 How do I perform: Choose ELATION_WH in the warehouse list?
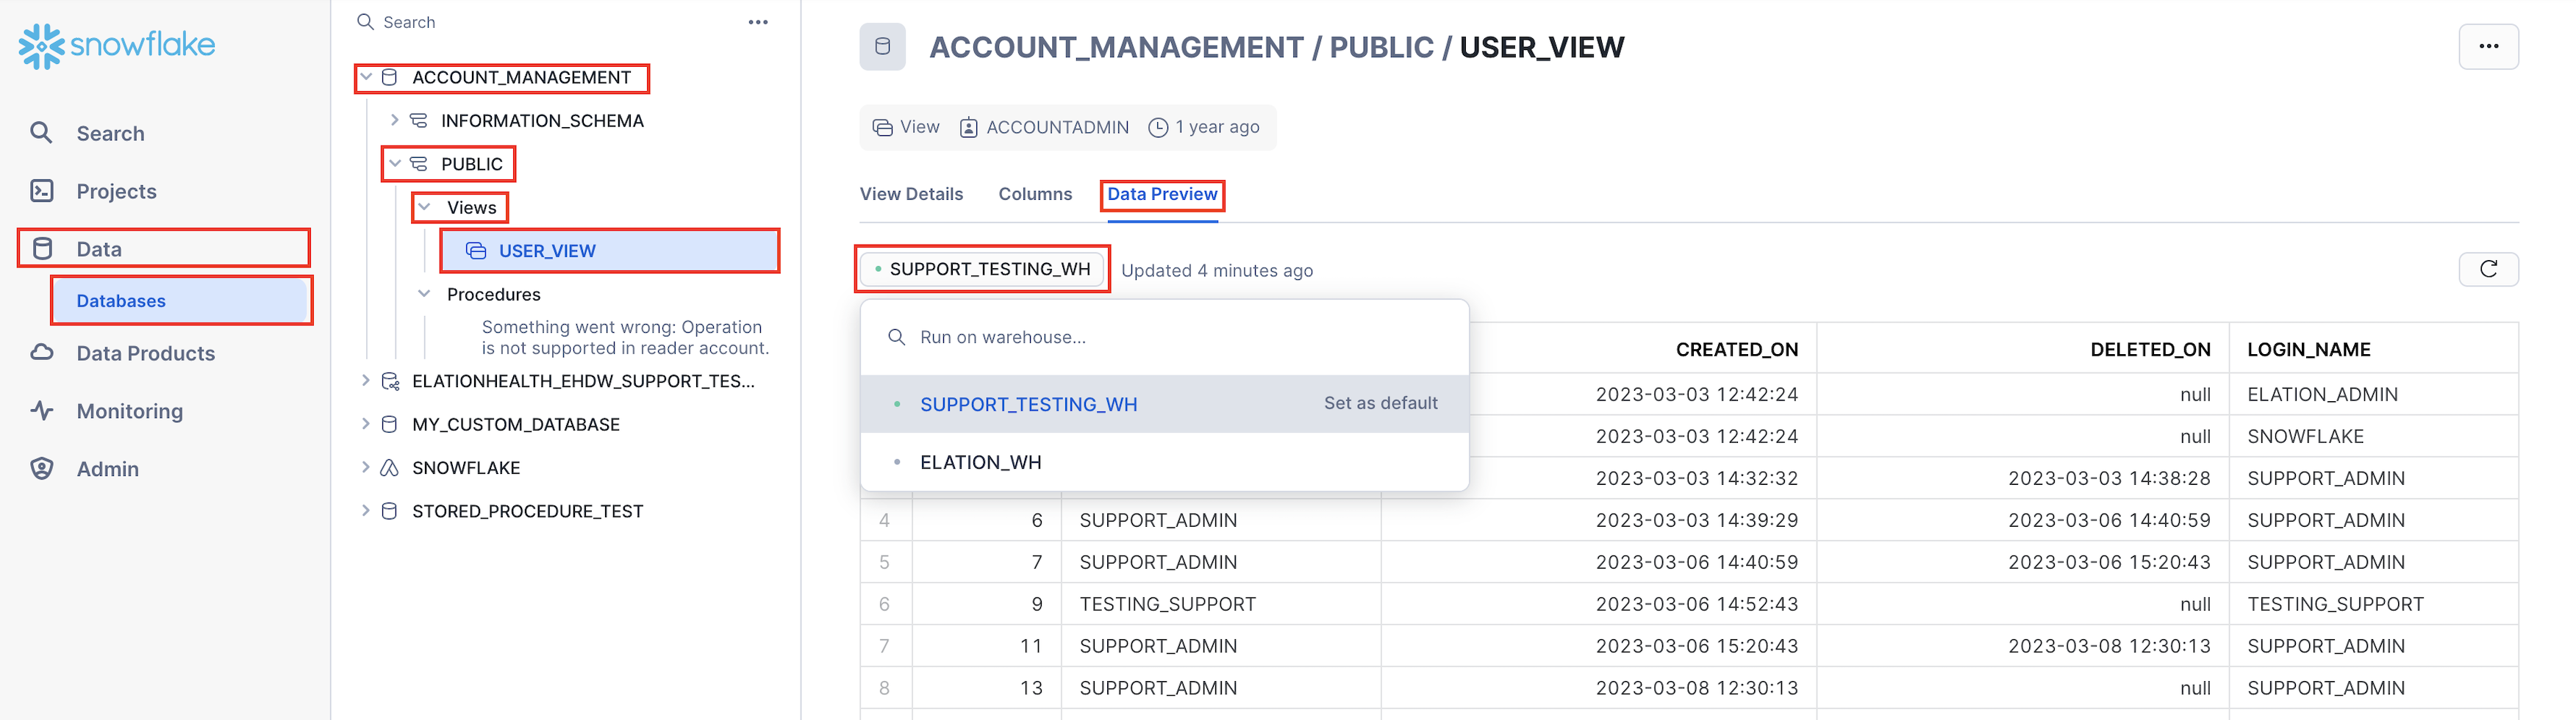point(1164,462)
